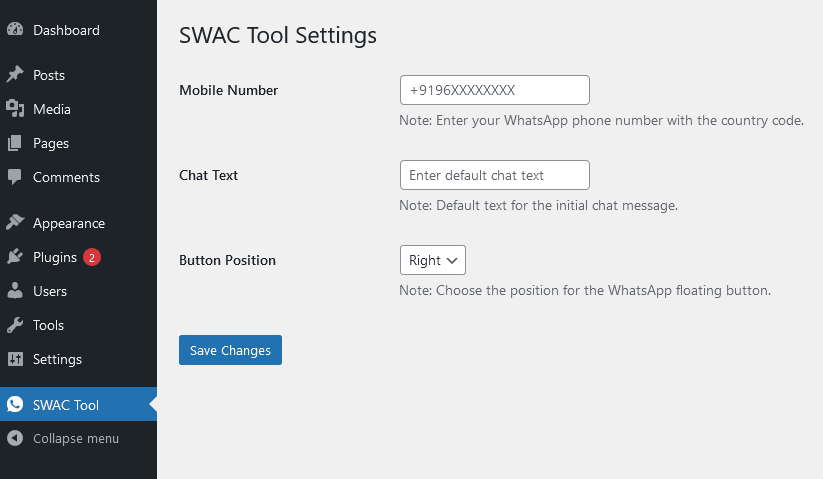Click the Collapse menu arrow icon
The height and width of the screenshot is (479, 823).
click(x=15, y=438)
